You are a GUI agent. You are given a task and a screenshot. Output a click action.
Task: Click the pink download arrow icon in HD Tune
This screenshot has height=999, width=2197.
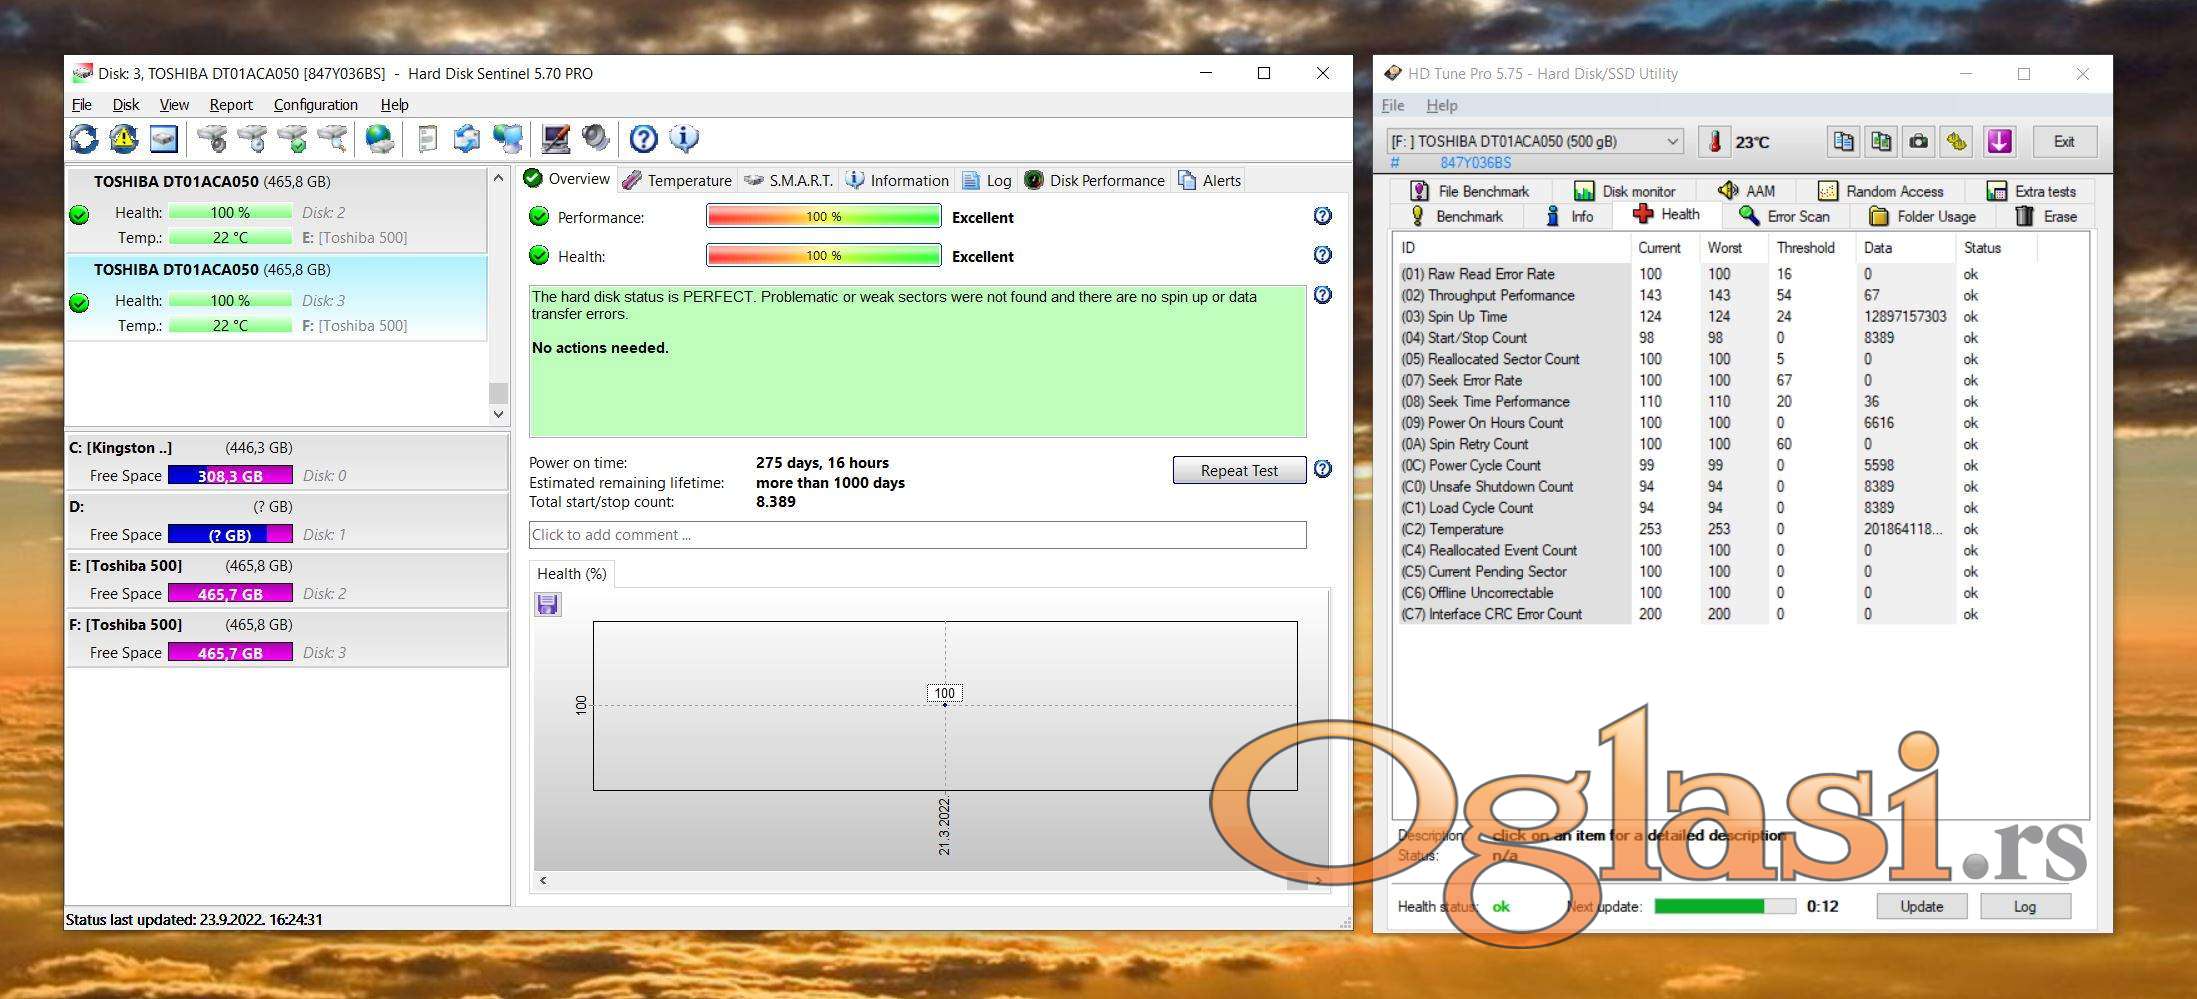pos(1999,142)
